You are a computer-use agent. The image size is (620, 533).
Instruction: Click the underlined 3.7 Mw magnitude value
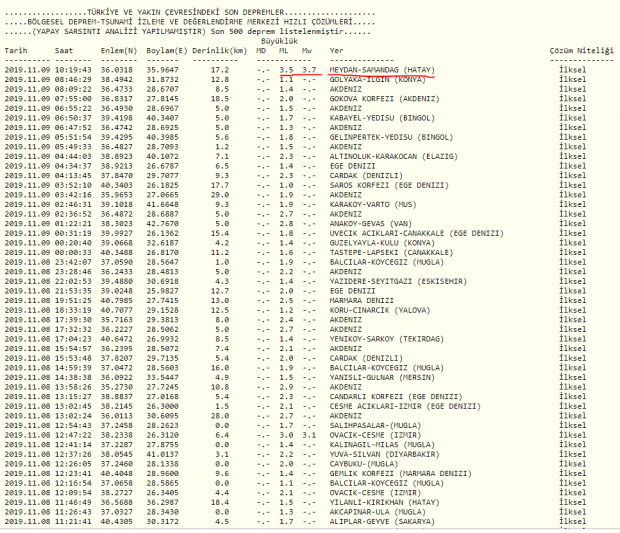point(309,70)
